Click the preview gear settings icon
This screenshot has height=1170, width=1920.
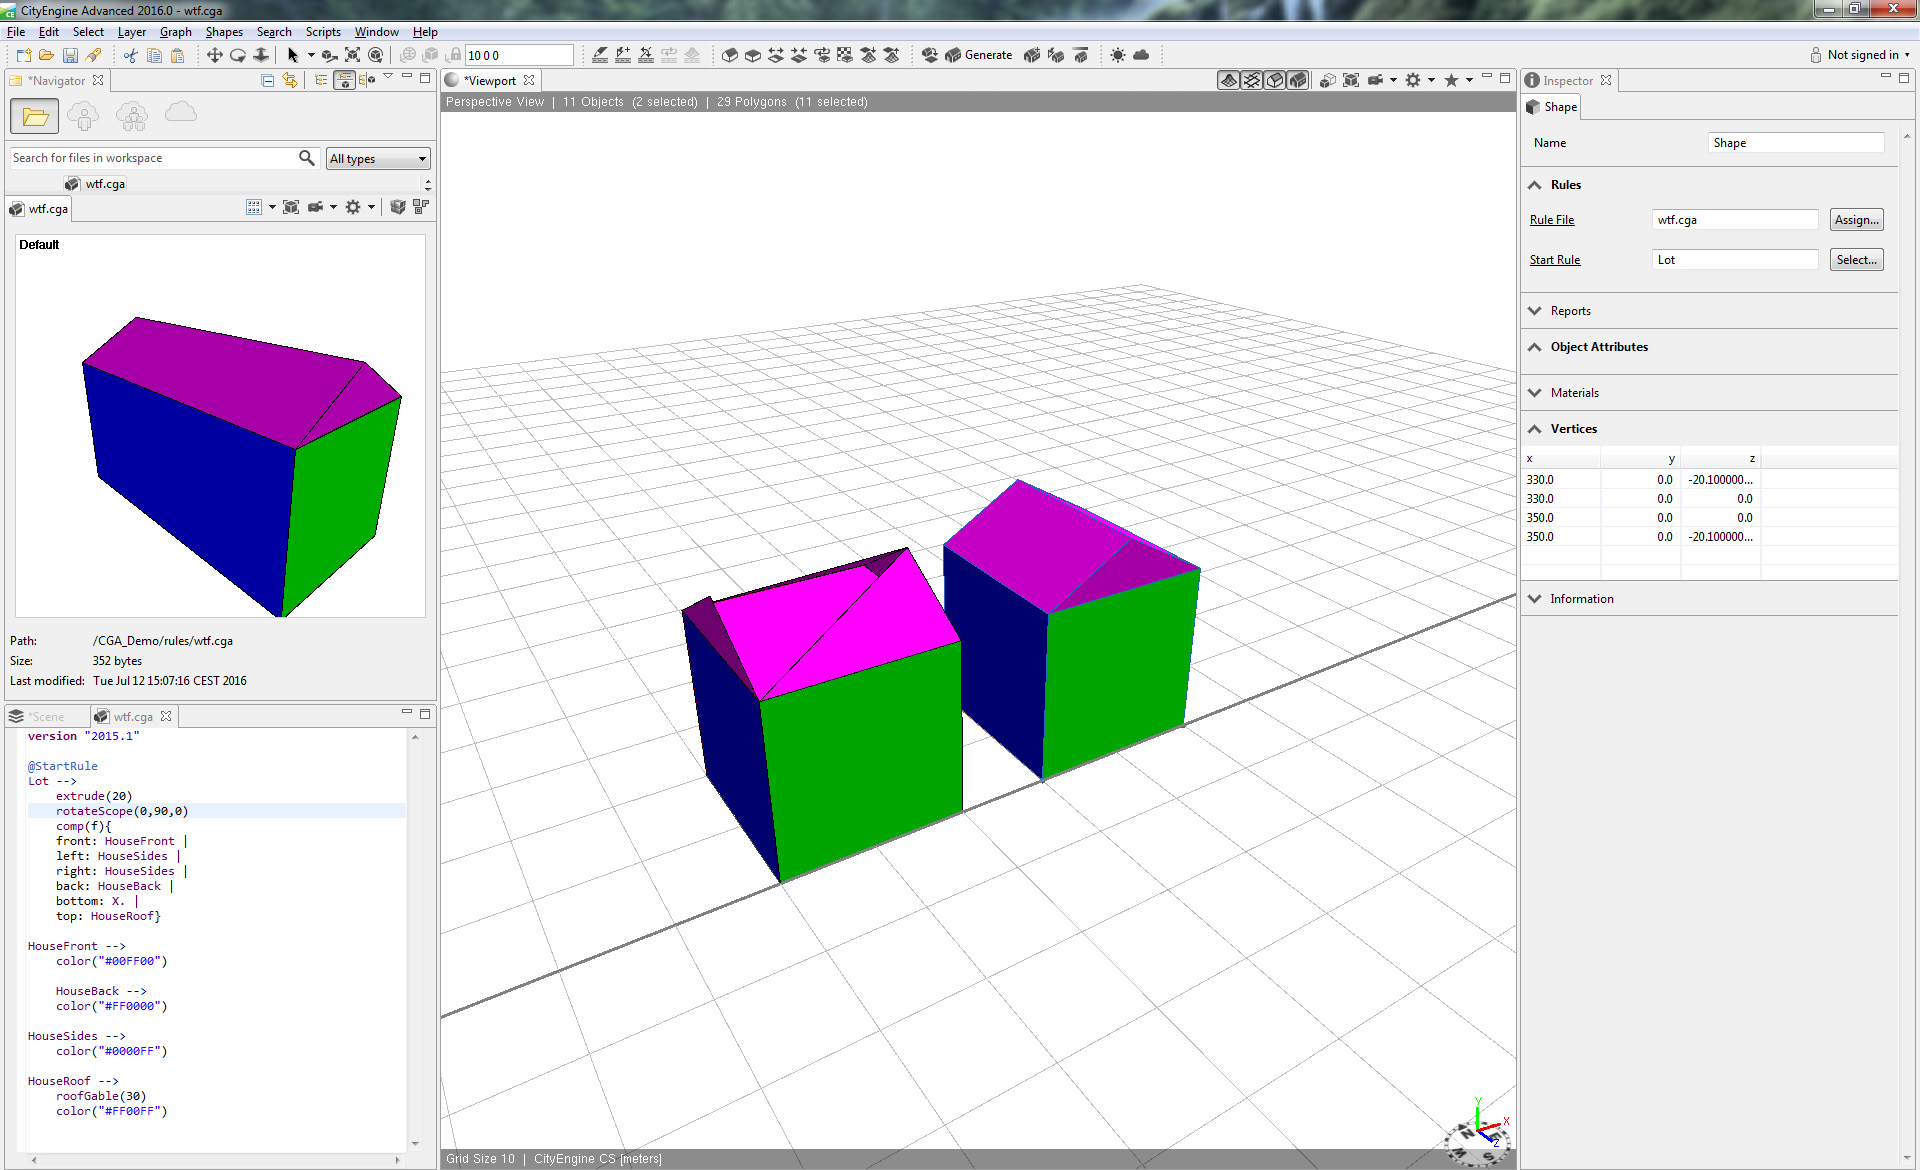point(353,207)
